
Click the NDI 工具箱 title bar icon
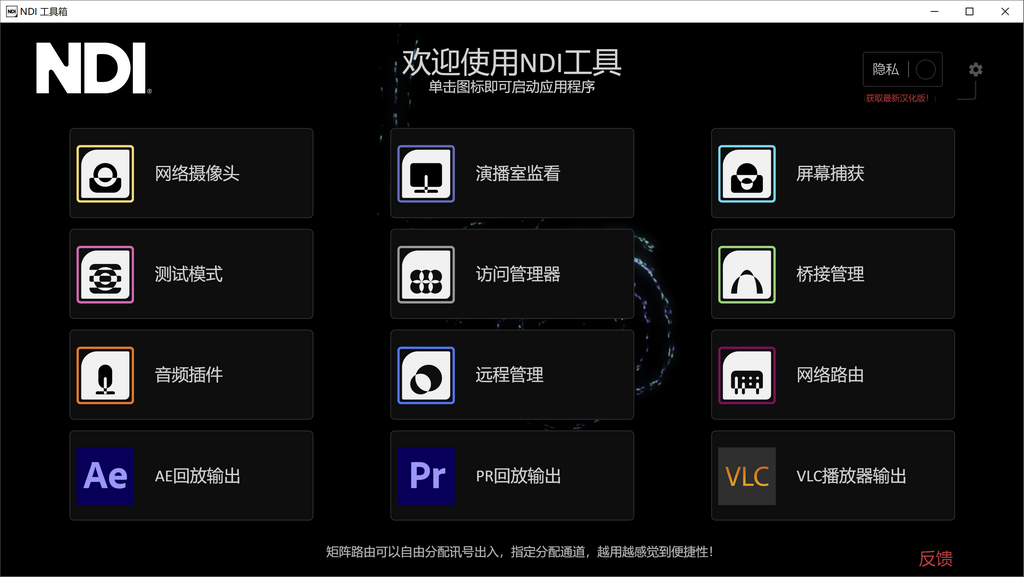pyautogui.click(x=11, y=11)
